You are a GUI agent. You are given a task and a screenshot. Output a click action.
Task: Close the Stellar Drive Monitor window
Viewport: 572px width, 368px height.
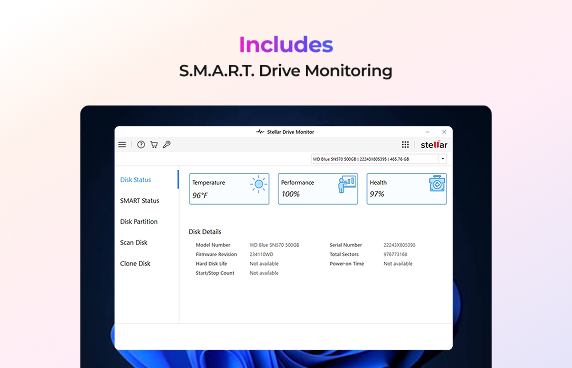444,132
